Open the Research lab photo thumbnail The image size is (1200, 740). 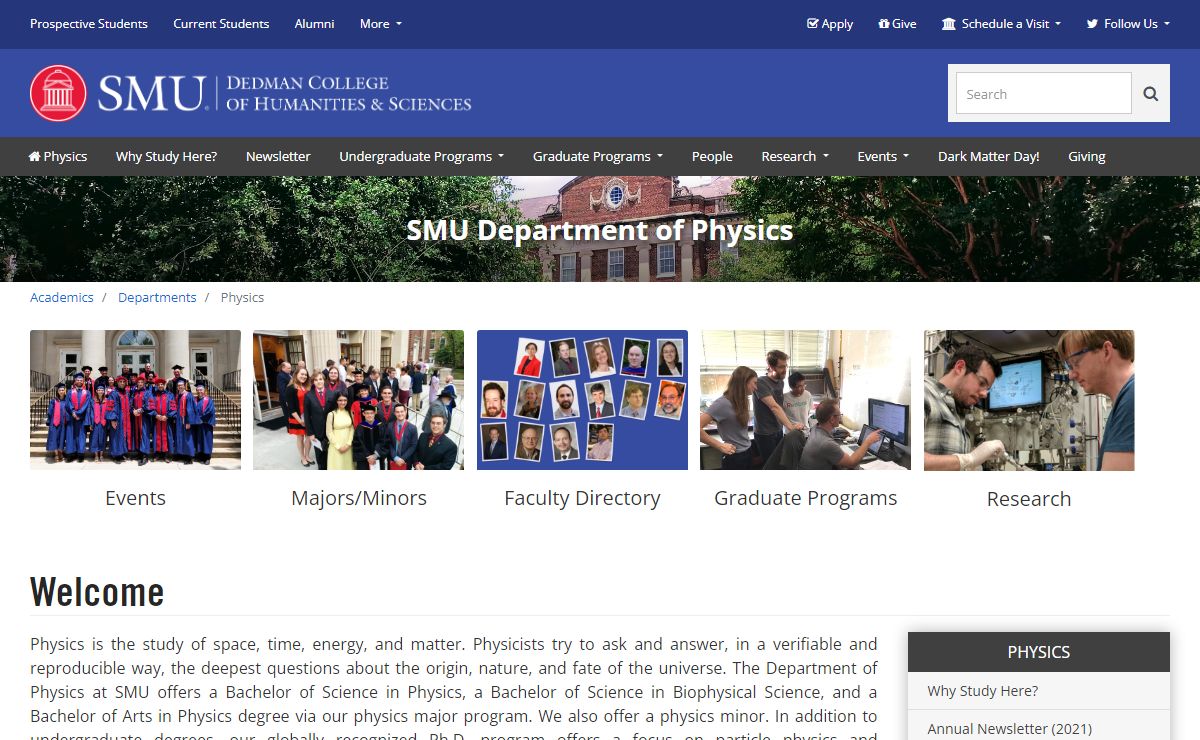[1029, 400]
